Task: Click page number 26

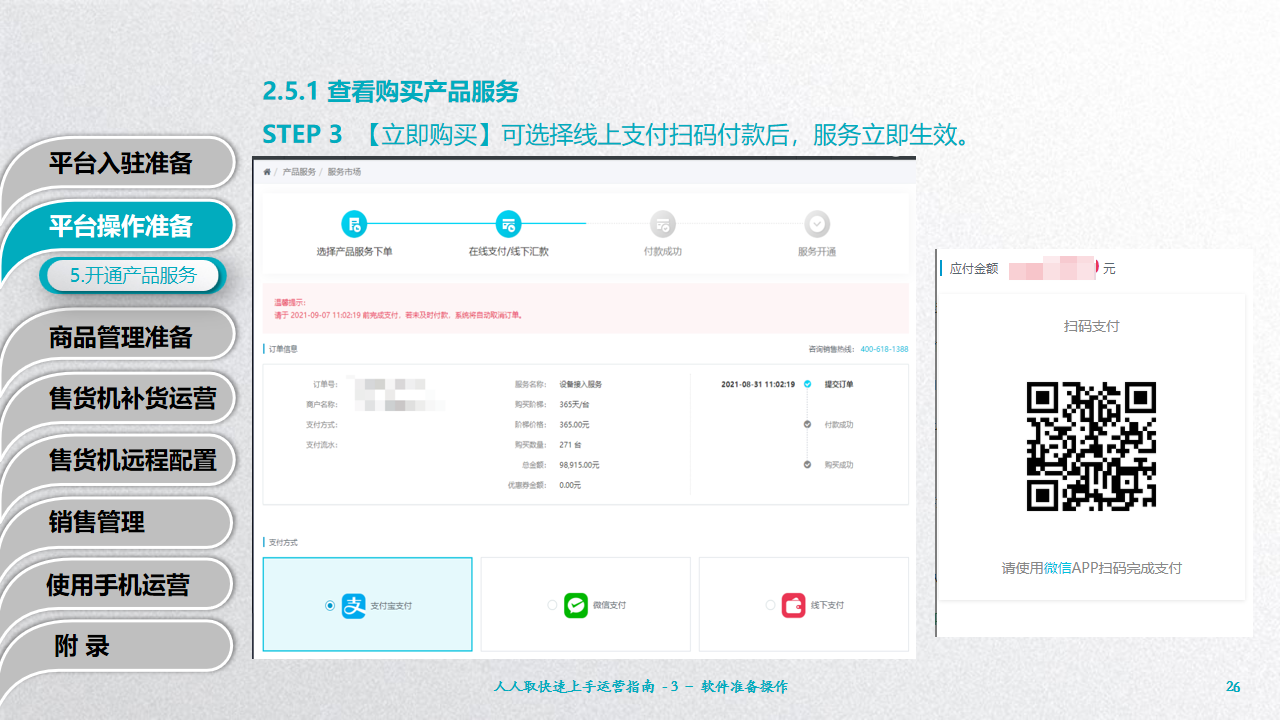Action: coord(1233,686)
